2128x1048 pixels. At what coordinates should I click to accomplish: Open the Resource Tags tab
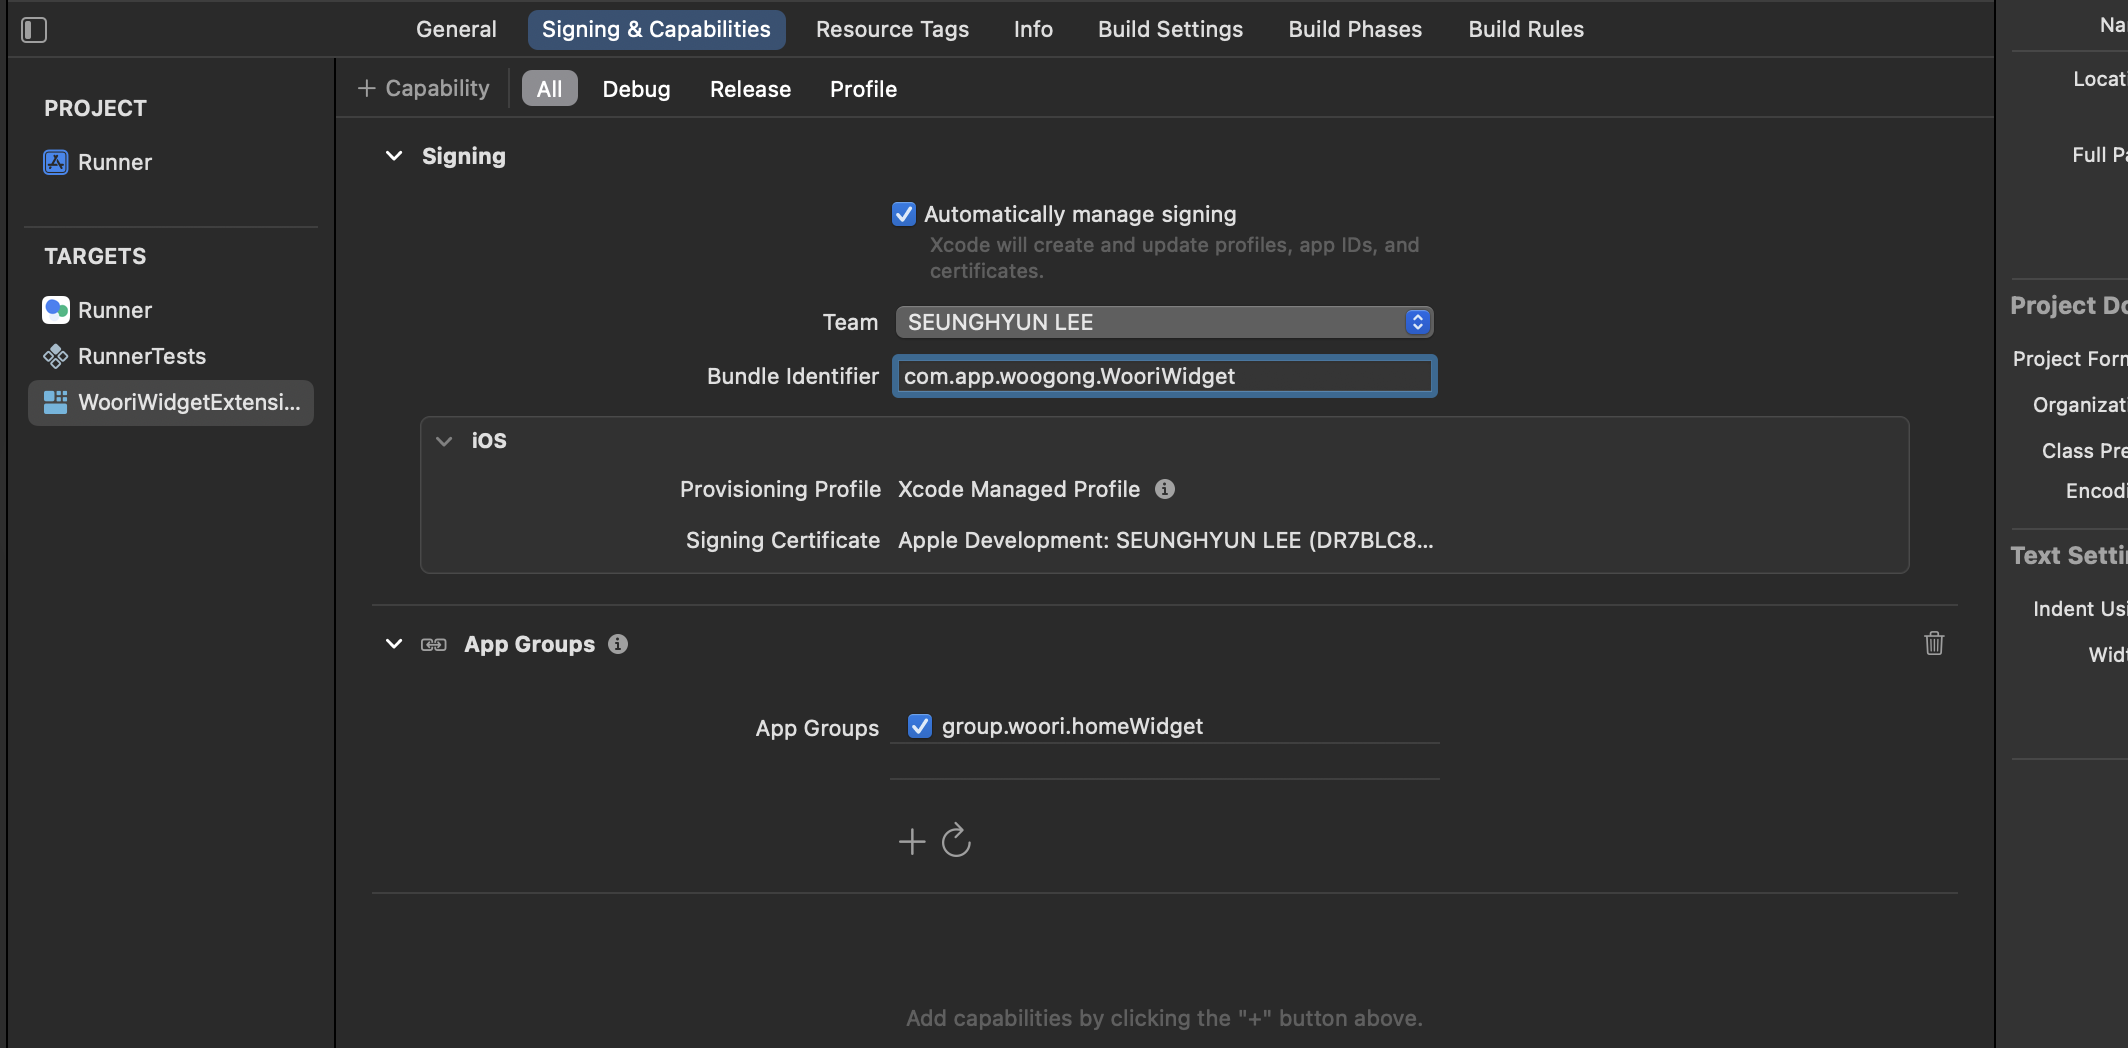[x=892, y=29]
